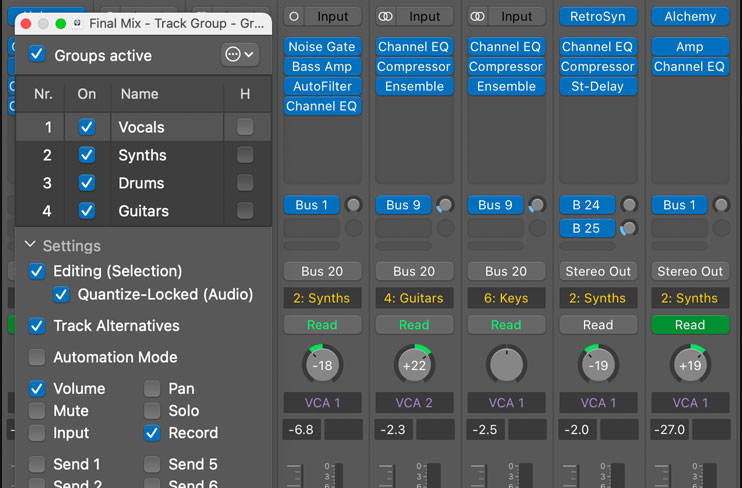The height and width of the screenshot is (488, 742).
Task: Check the hide box for Synths group
Action: pyautogui.click(x=245, y=155)
